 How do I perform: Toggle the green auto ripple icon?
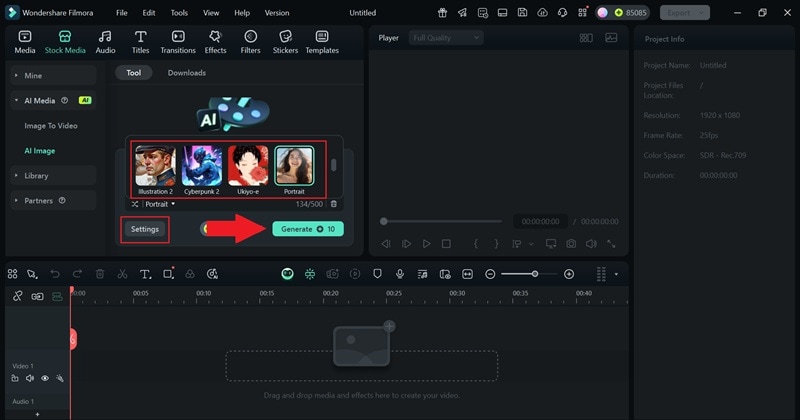coord(57,297)
